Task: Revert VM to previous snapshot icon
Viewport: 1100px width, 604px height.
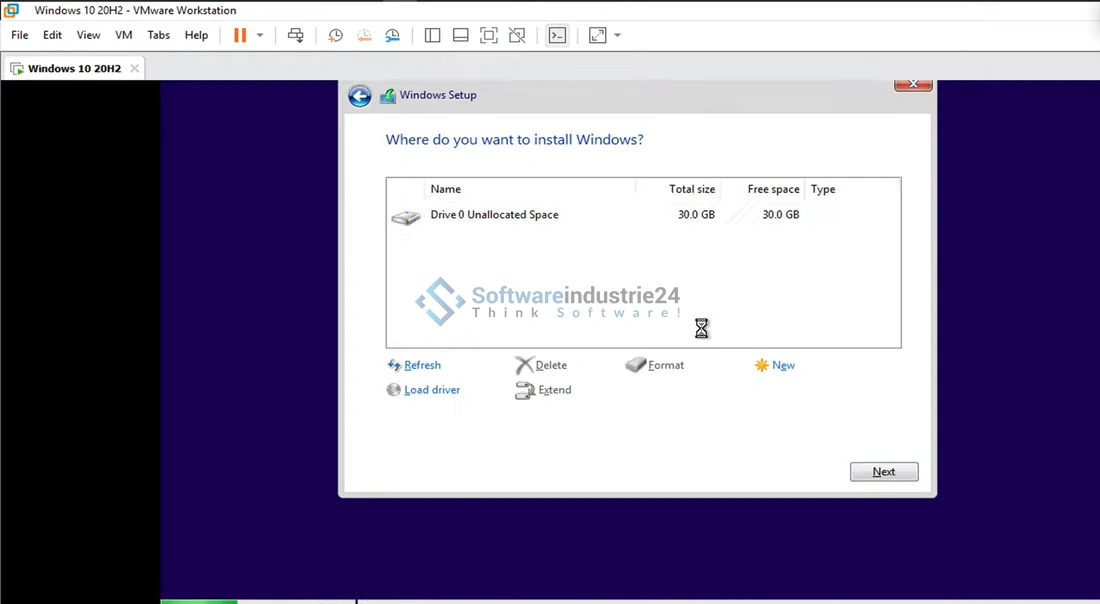Action: pos(364,35)
